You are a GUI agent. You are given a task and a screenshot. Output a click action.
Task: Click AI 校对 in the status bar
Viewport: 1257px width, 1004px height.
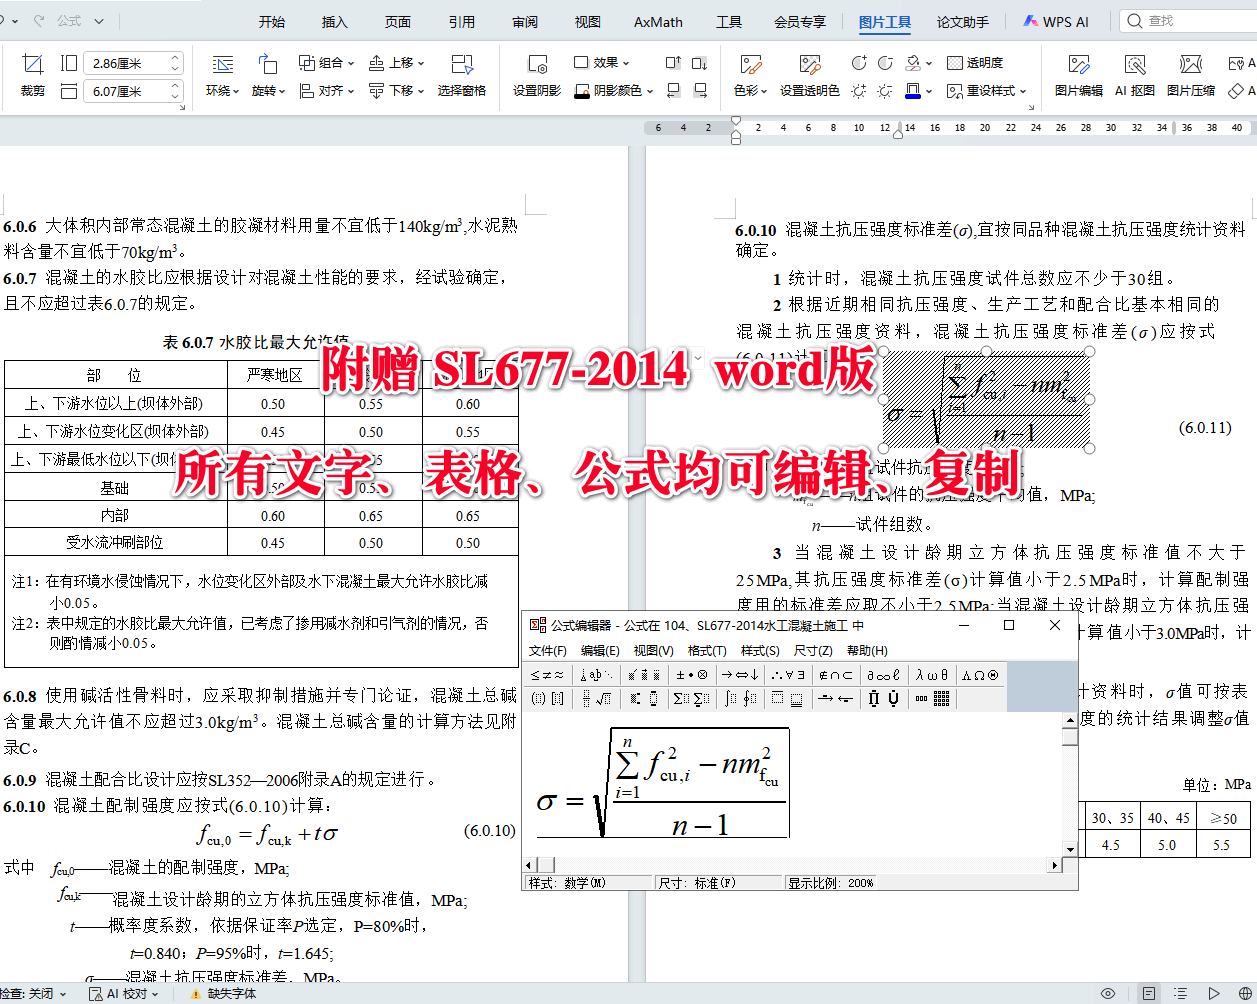pos(124,993)
